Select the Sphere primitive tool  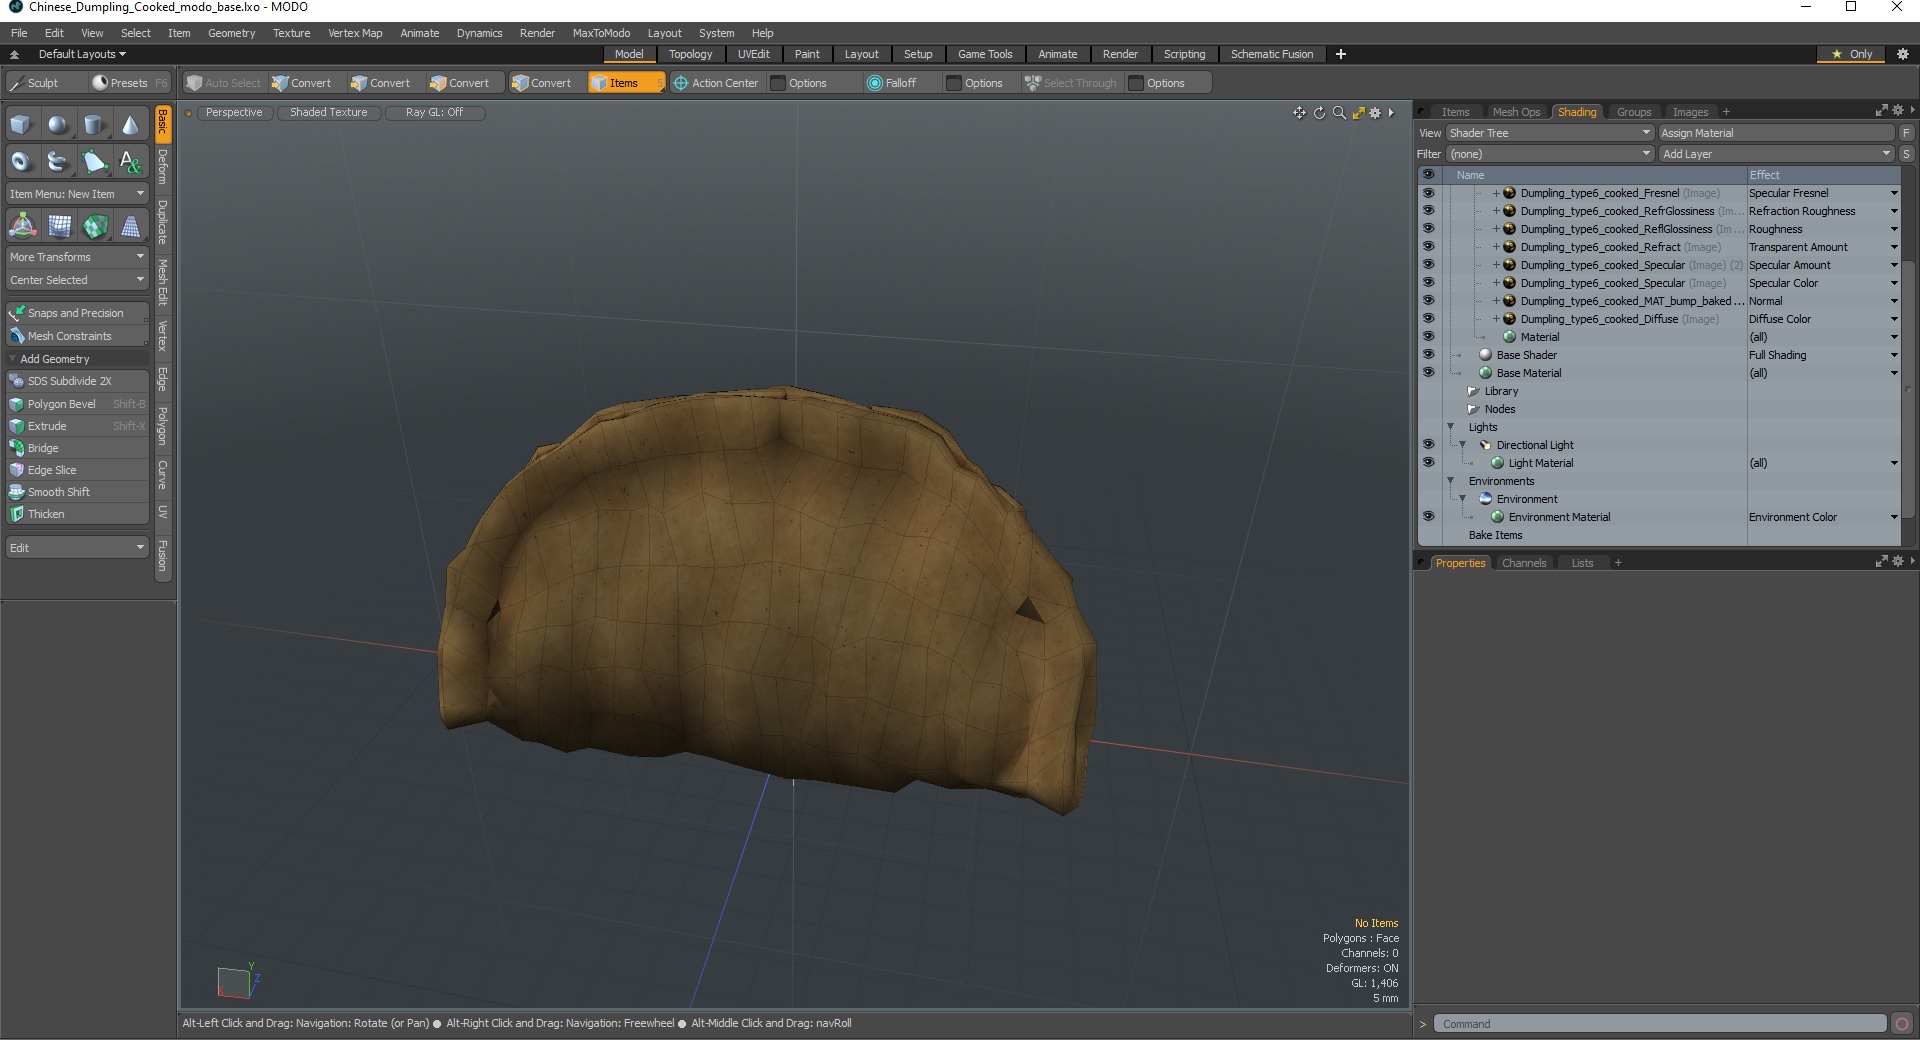click(58, 125)
